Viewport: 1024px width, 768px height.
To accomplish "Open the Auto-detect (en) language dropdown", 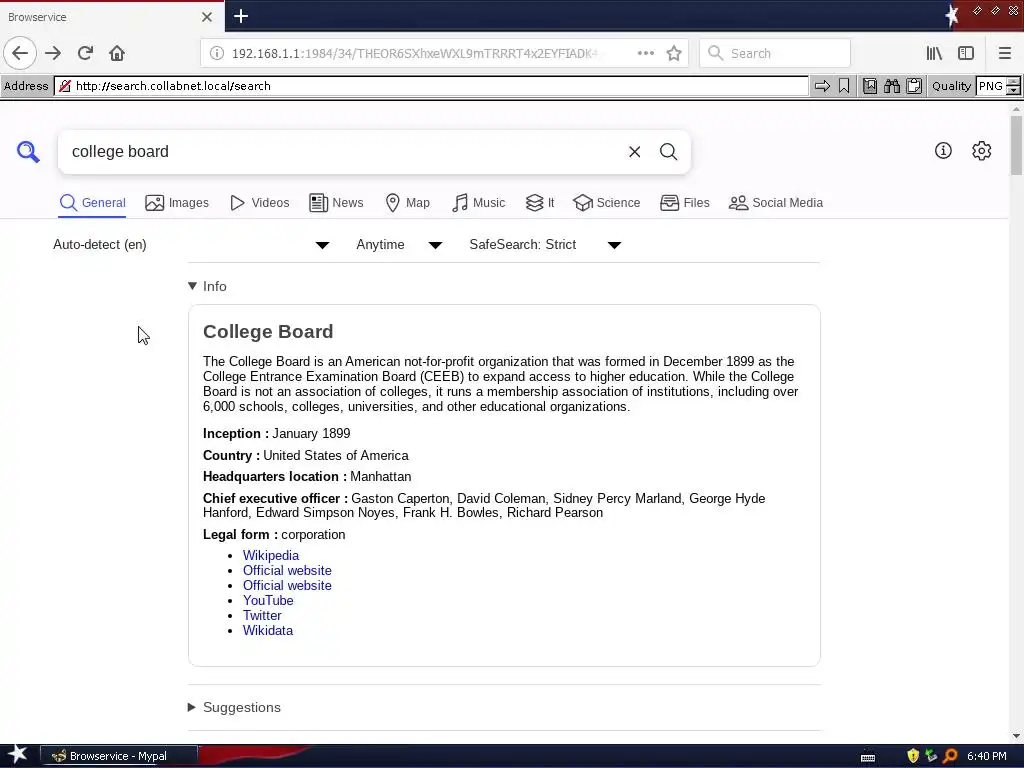I will coord(191,245).
